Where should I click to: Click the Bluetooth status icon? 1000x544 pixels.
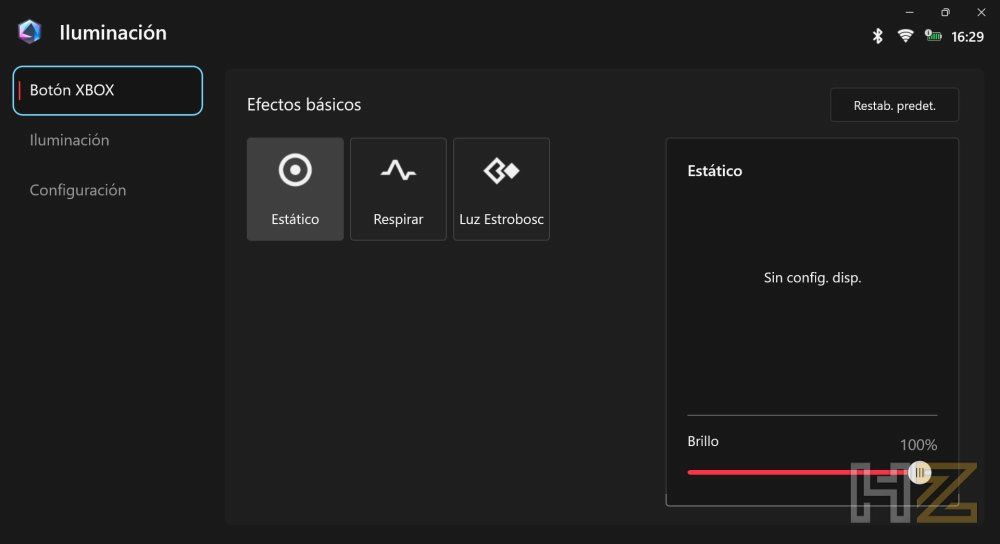878,36
